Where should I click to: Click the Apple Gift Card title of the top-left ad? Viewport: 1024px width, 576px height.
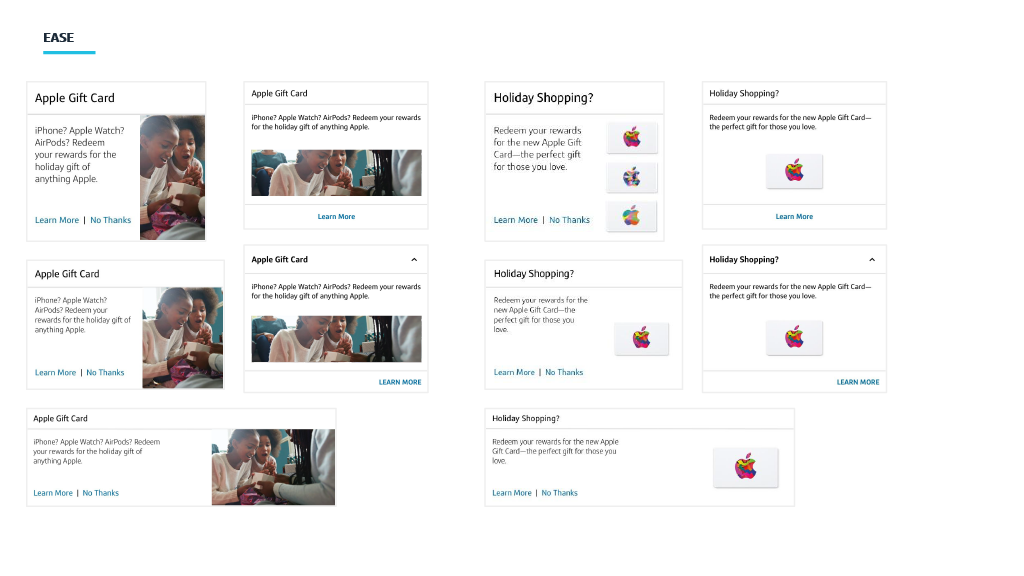(75, 98)
